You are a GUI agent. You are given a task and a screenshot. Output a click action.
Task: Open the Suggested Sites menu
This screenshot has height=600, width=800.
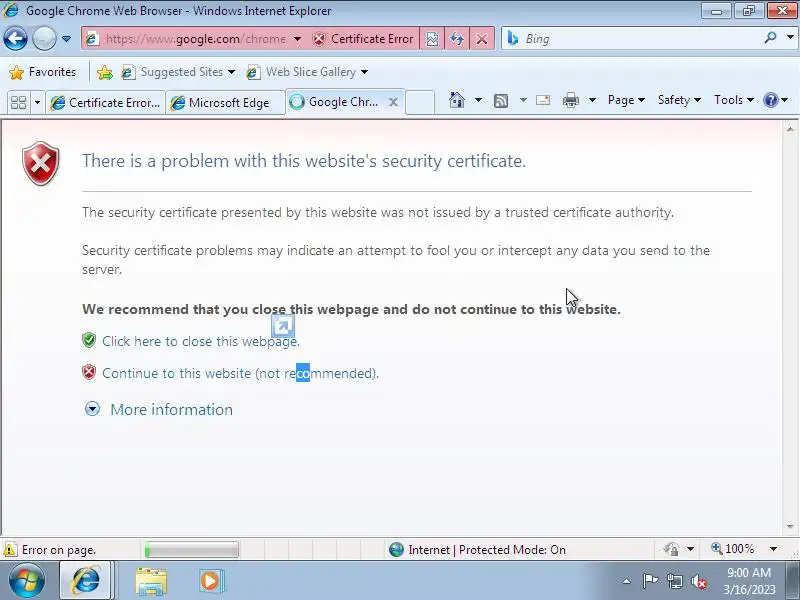point(178,72)
